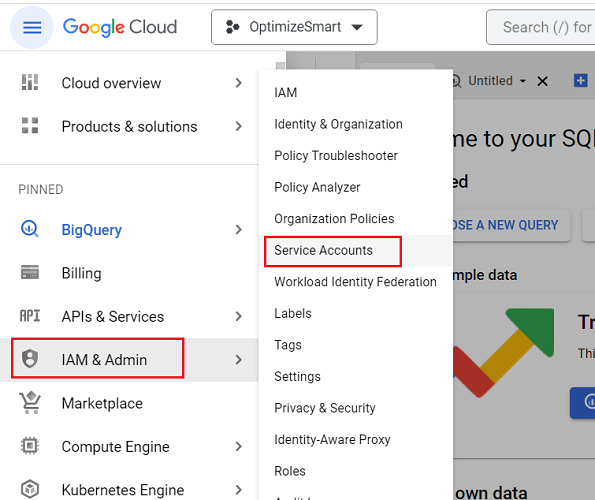
Task: Click the Google Cloud logo
Action: (x=120, y=27)
